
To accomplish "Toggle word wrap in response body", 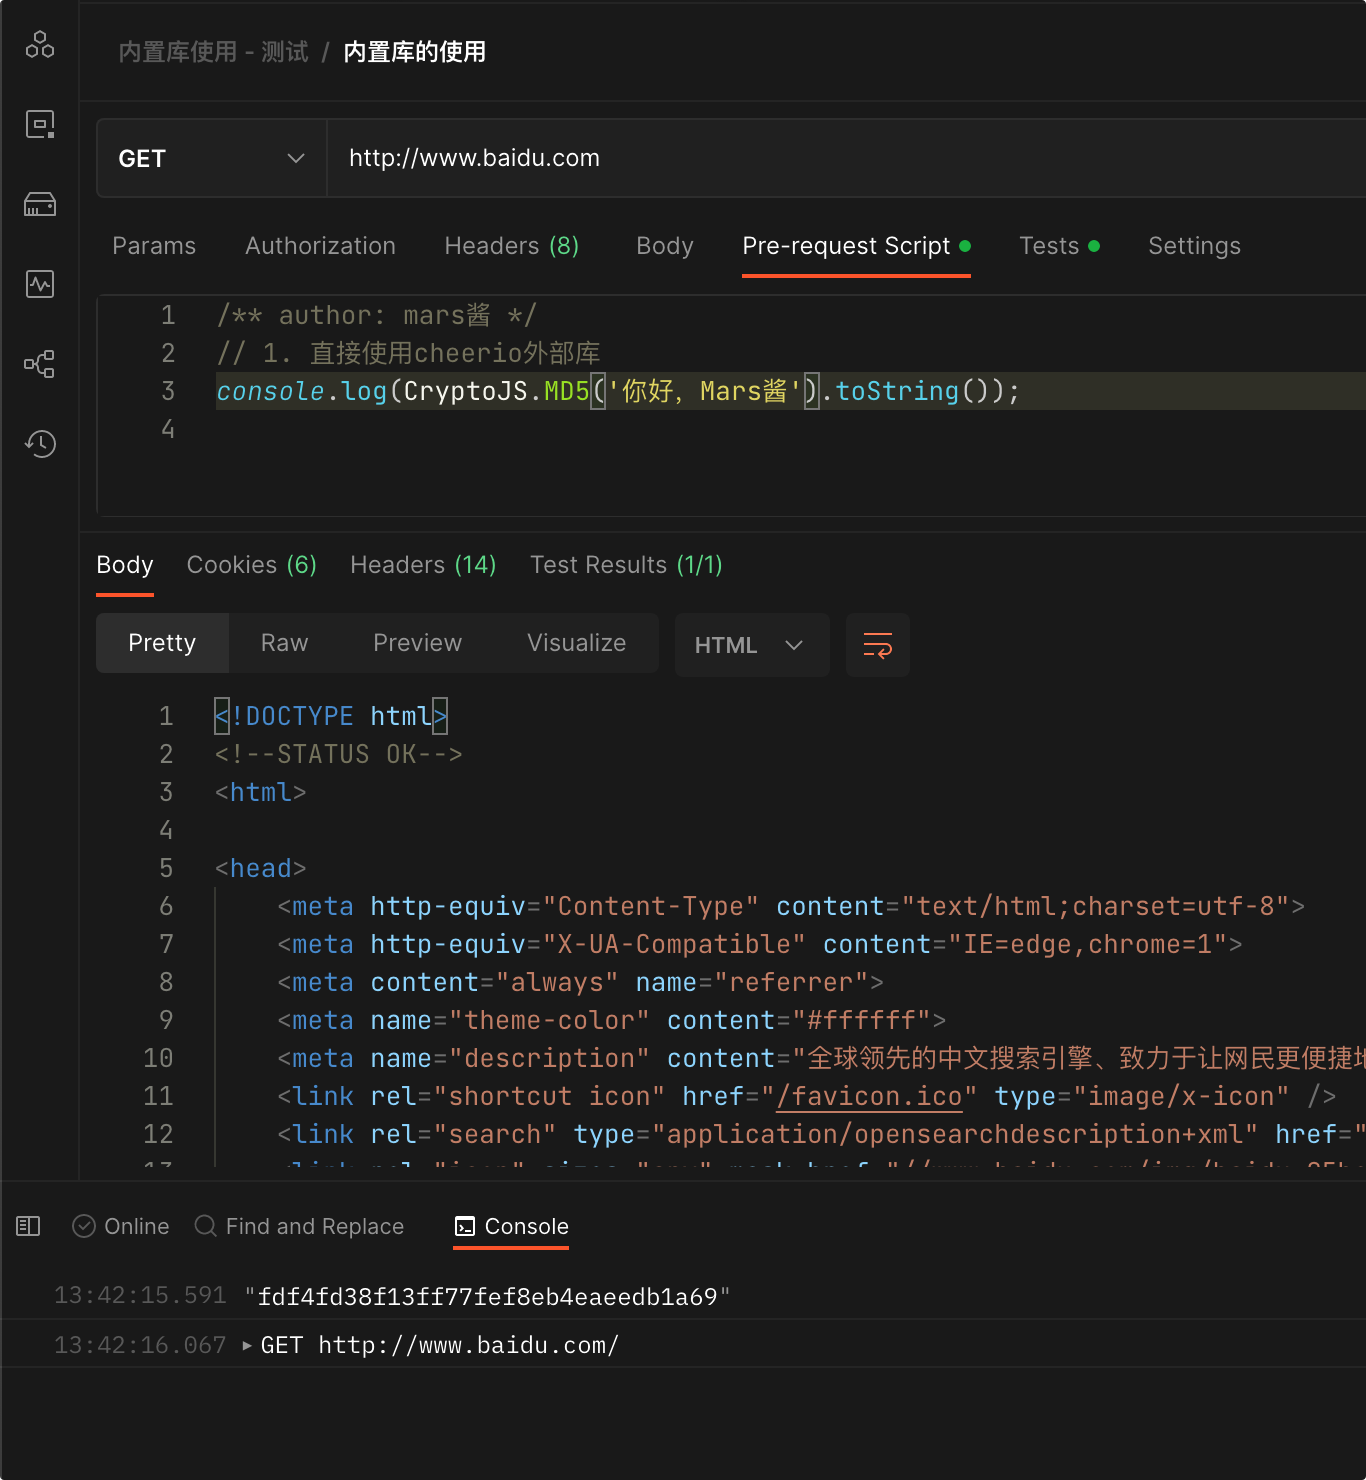I will point(878,645).
